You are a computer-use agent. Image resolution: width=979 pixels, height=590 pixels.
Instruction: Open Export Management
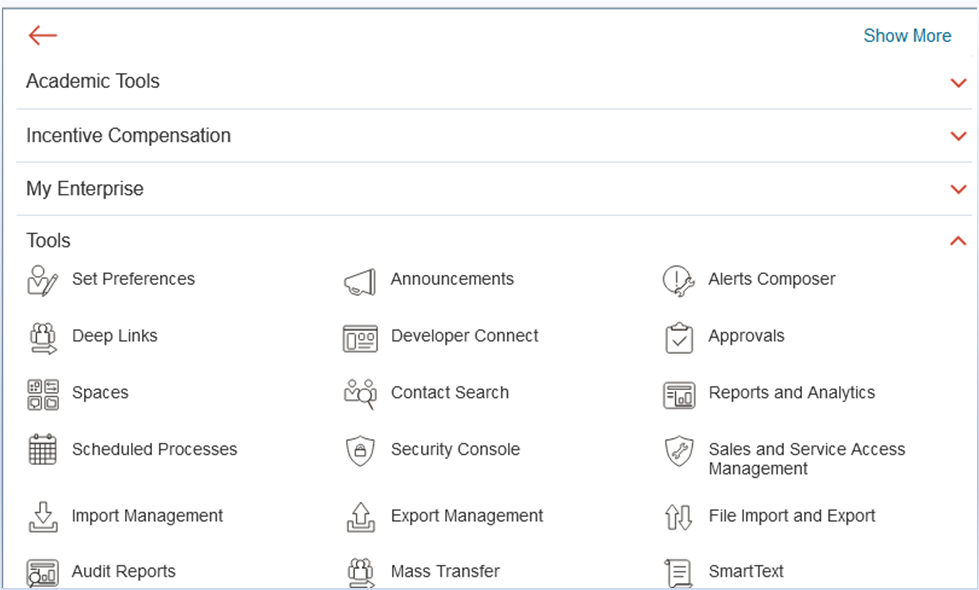466,516
